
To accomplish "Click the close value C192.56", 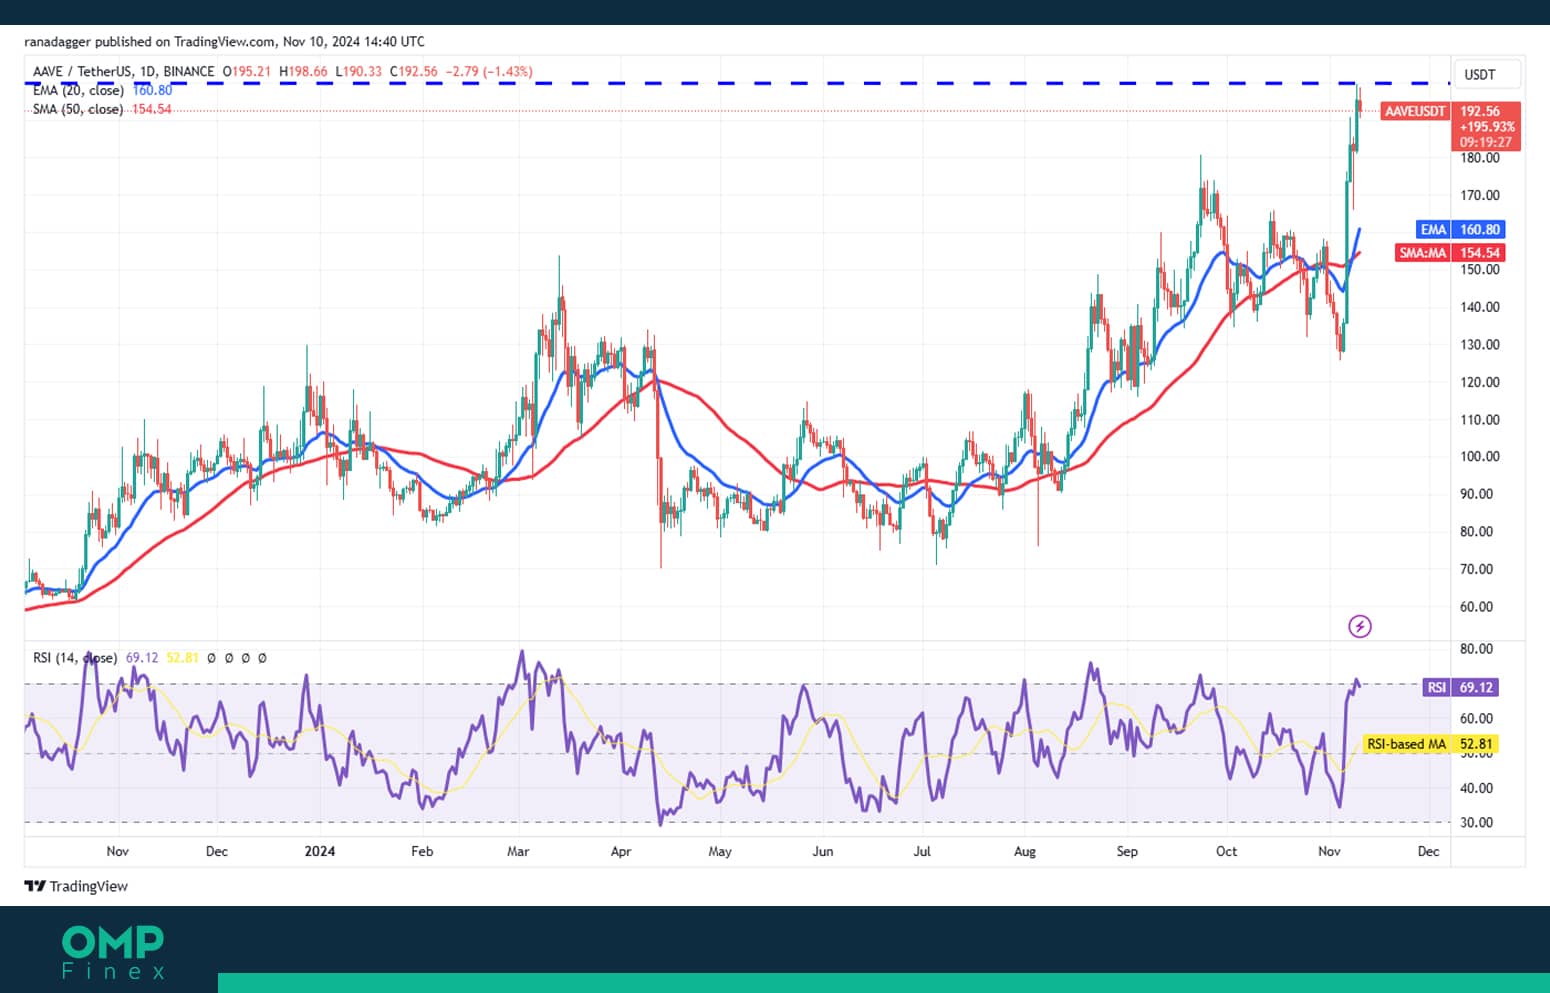I will click(x=414, y=72).
